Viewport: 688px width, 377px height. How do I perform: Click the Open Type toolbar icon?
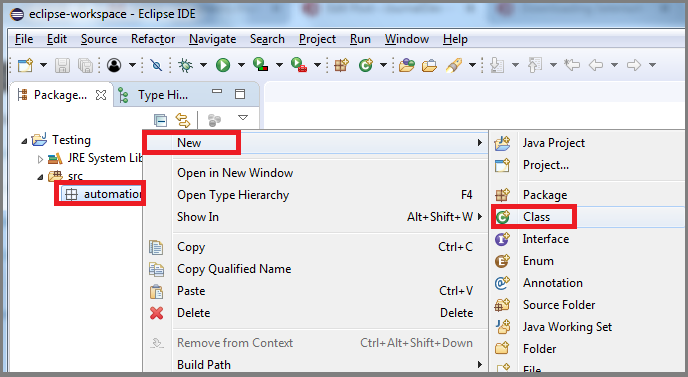[407, 65]
